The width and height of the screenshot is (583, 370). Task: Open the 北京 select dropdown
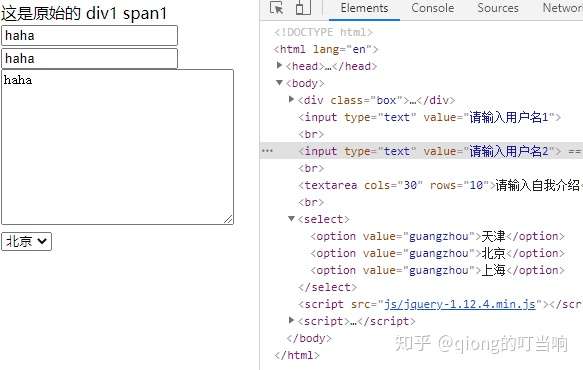26,241
